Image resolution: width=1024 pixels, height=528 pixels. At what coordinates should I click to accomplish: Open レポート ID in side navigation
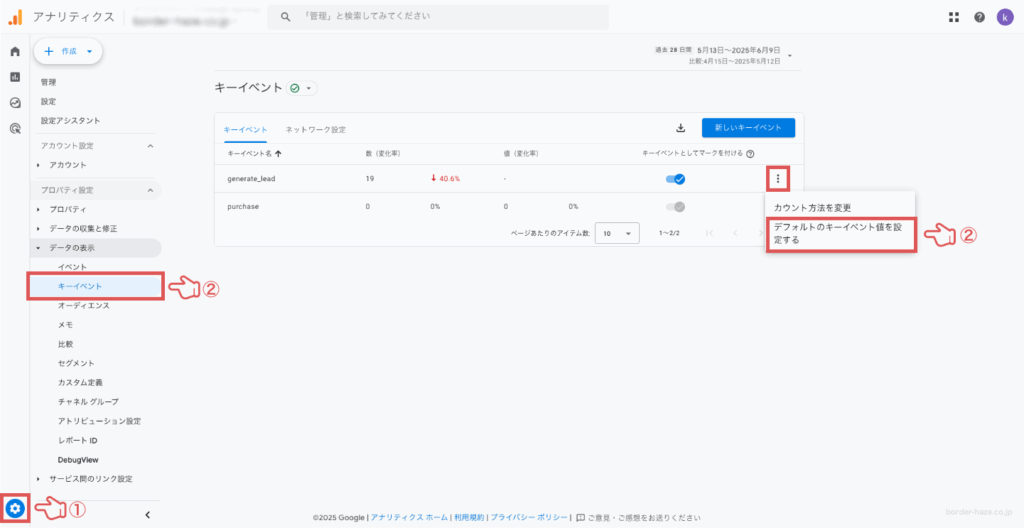[78, 440]
